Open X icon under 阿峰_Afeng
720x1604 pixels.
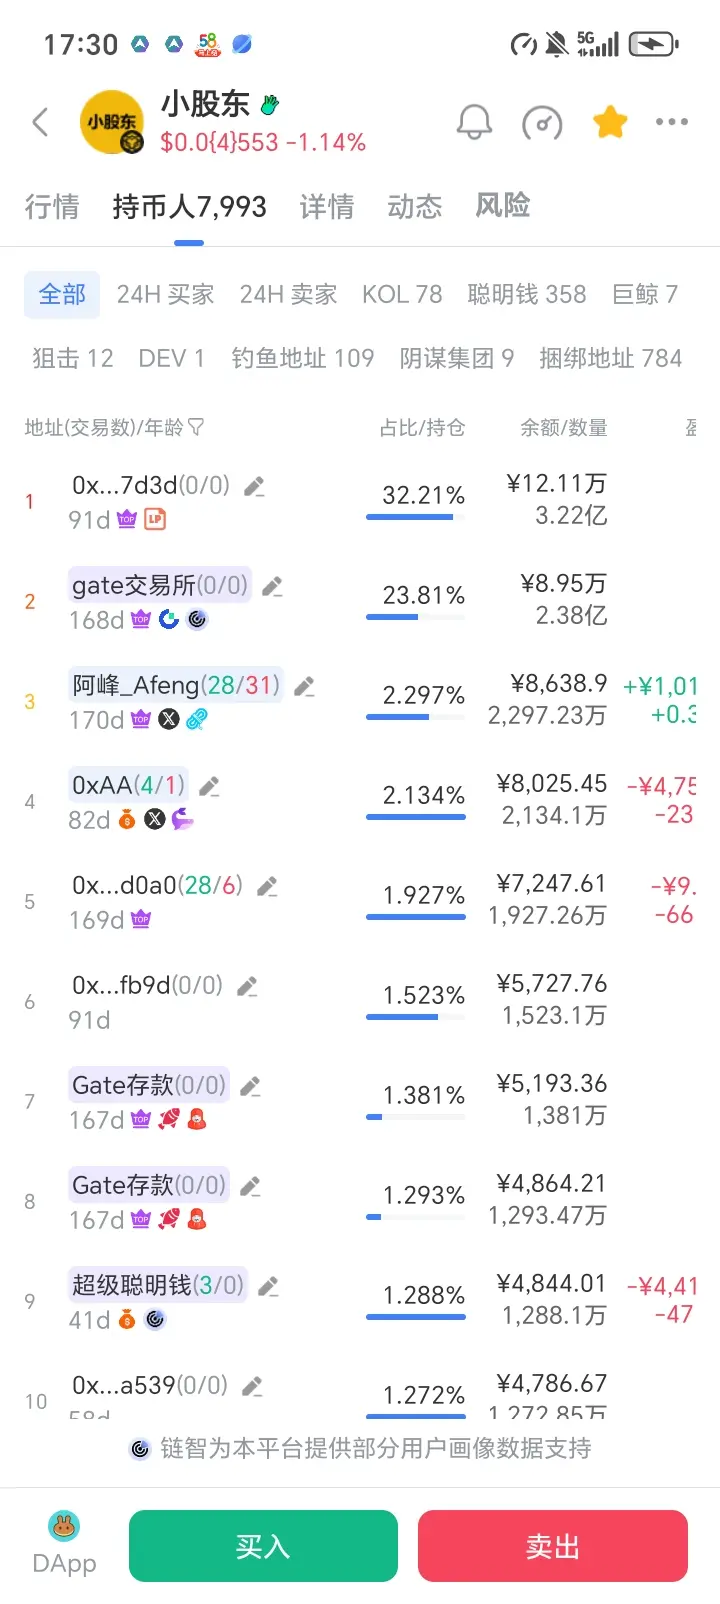tap(169, 719)
